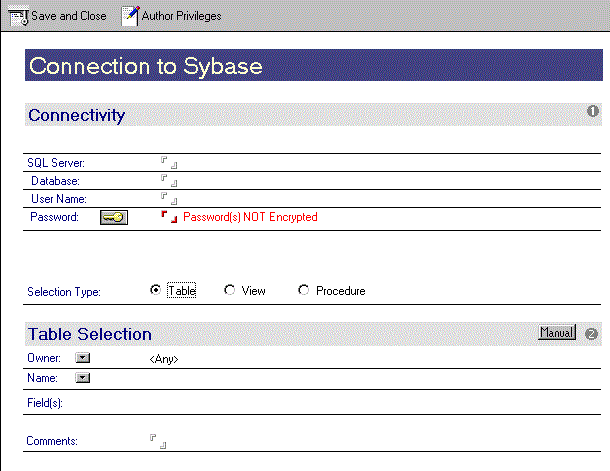The width and height of the screenshot is (610, 471).
Task: Click the Save and Close action
Action: (x=58, y=16)
